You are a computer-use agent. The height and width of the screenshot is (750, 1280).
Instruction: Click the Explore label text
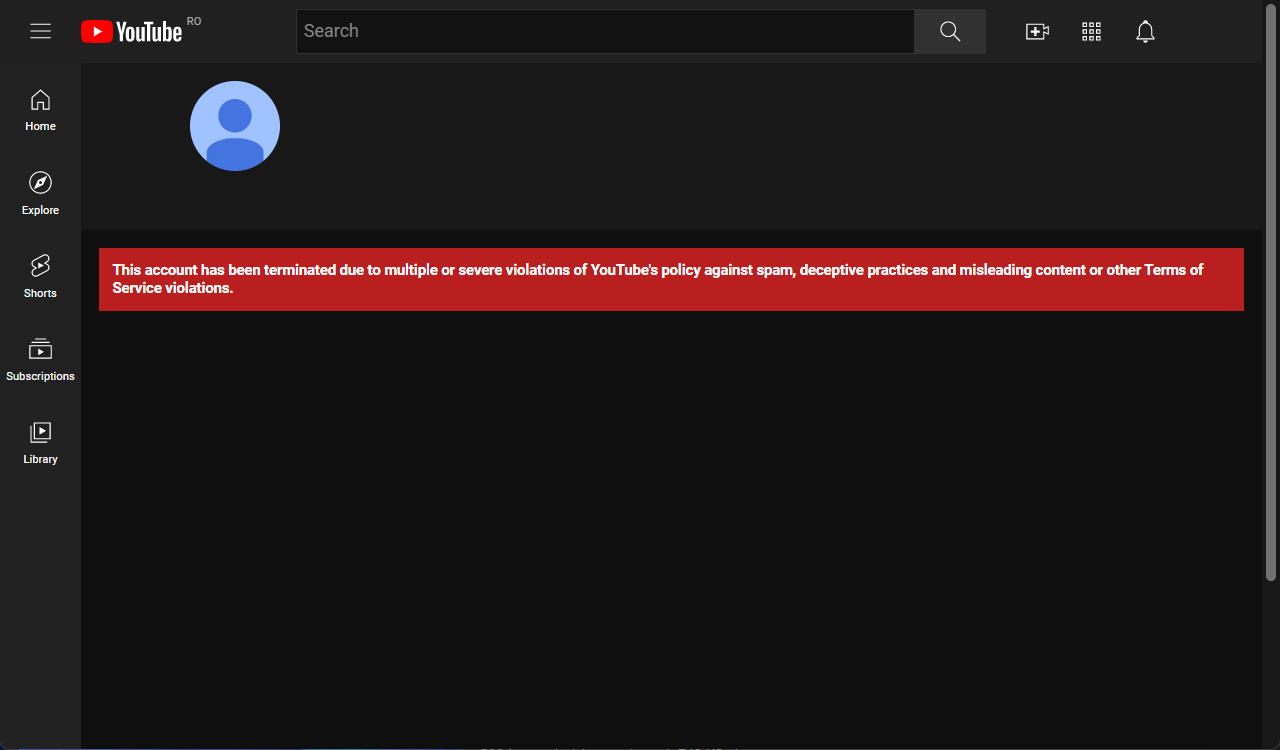click(40, 210)
